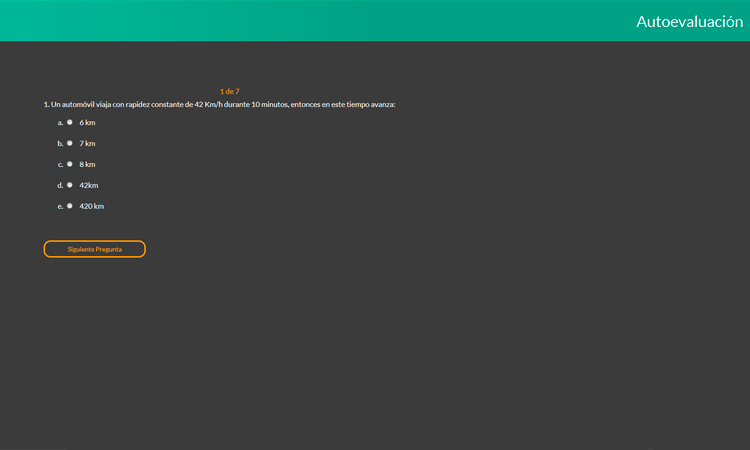The height and width of the screenshot is (450, 750).
Task: Click the letter 'd.' option marker
Action: pyautogui.click(x=60, y=186)
